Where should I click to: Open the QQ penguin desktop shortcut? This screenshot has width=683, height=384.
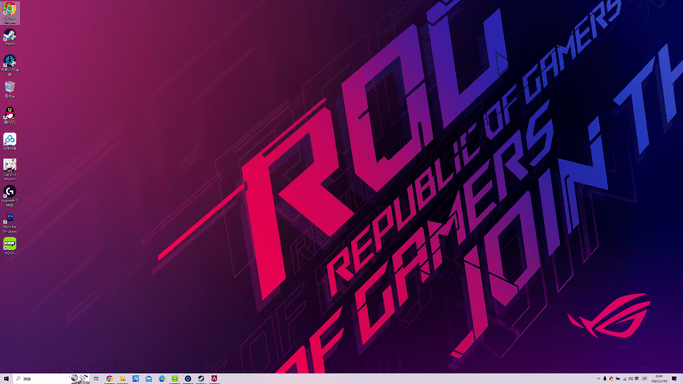(10, 116)
